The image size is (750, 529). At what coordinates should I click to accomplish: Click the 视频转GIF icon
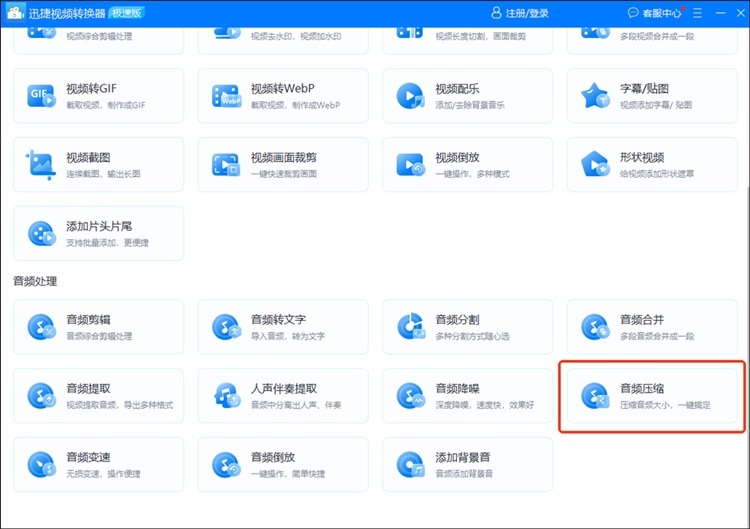[x=41, y=96]
